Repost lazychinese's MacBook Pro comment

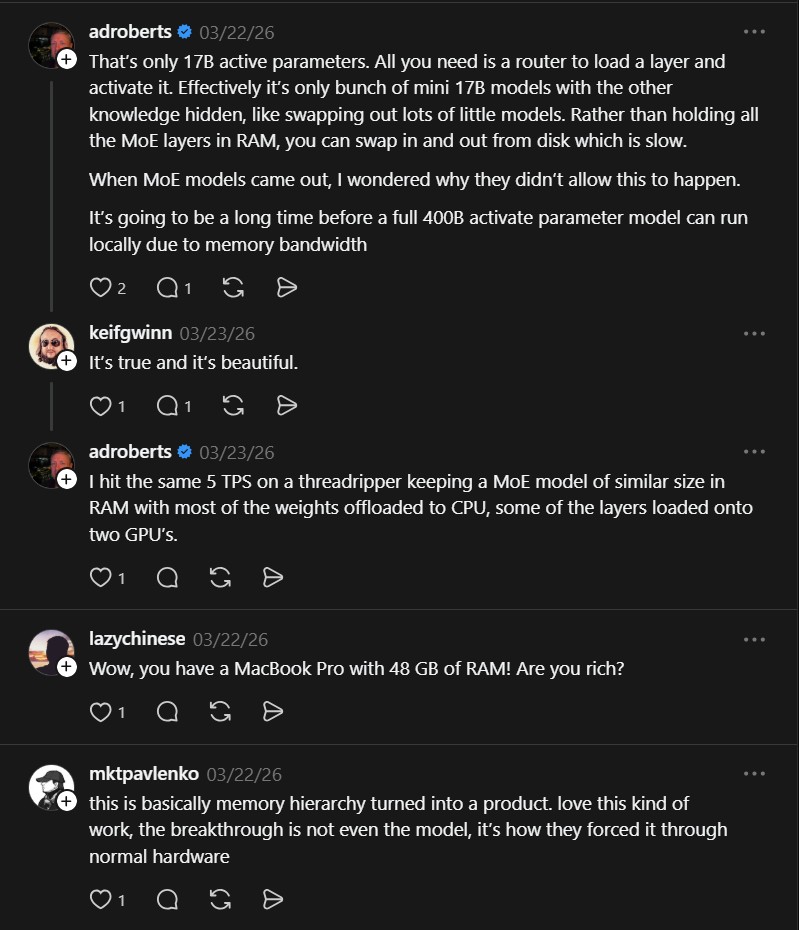click(221, 712)
